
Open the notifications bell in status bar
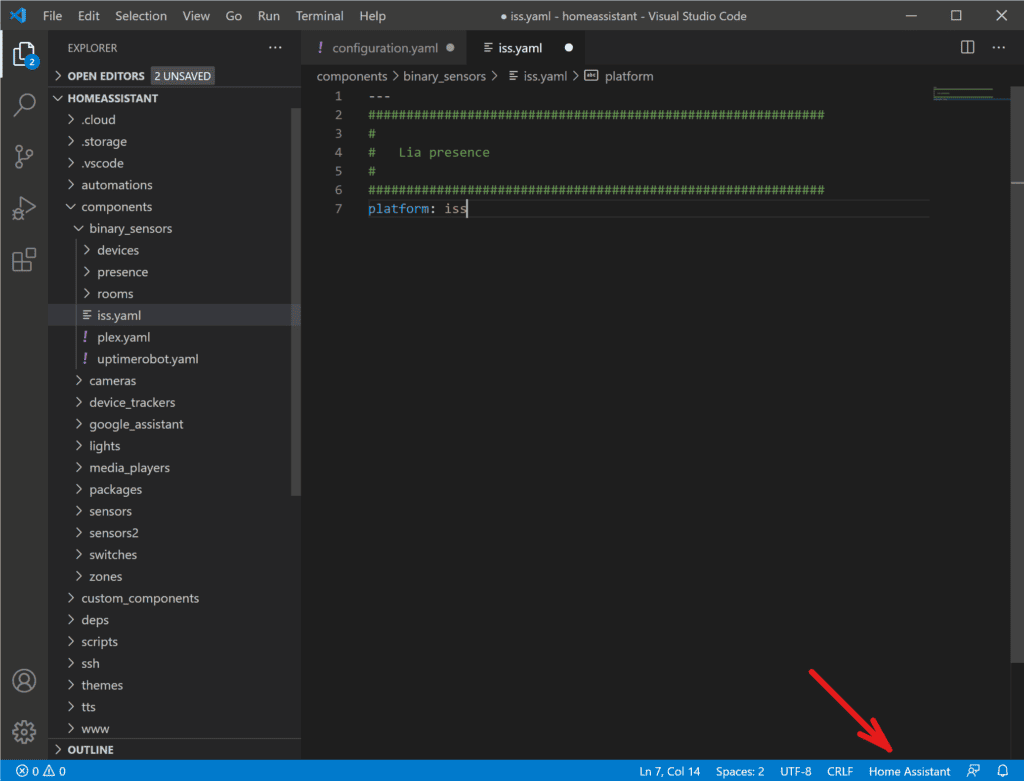click(1002, 771)
